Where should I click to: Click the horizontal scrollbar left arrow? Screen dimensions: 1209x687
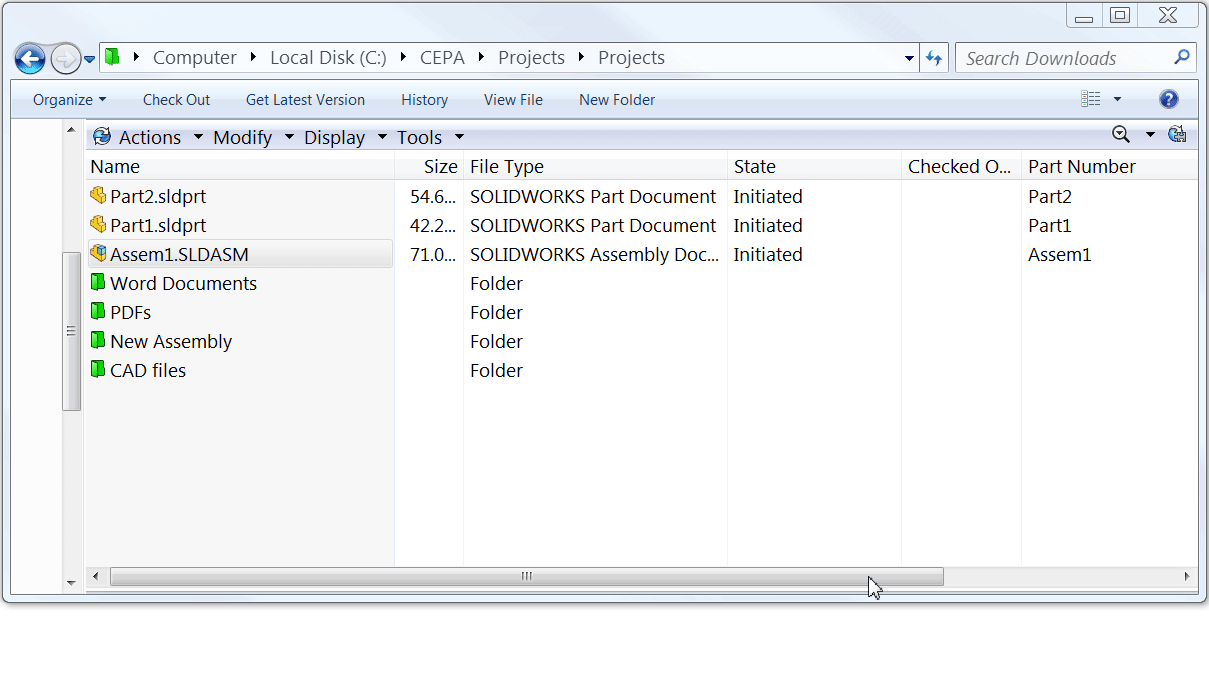tap(96, 576)
